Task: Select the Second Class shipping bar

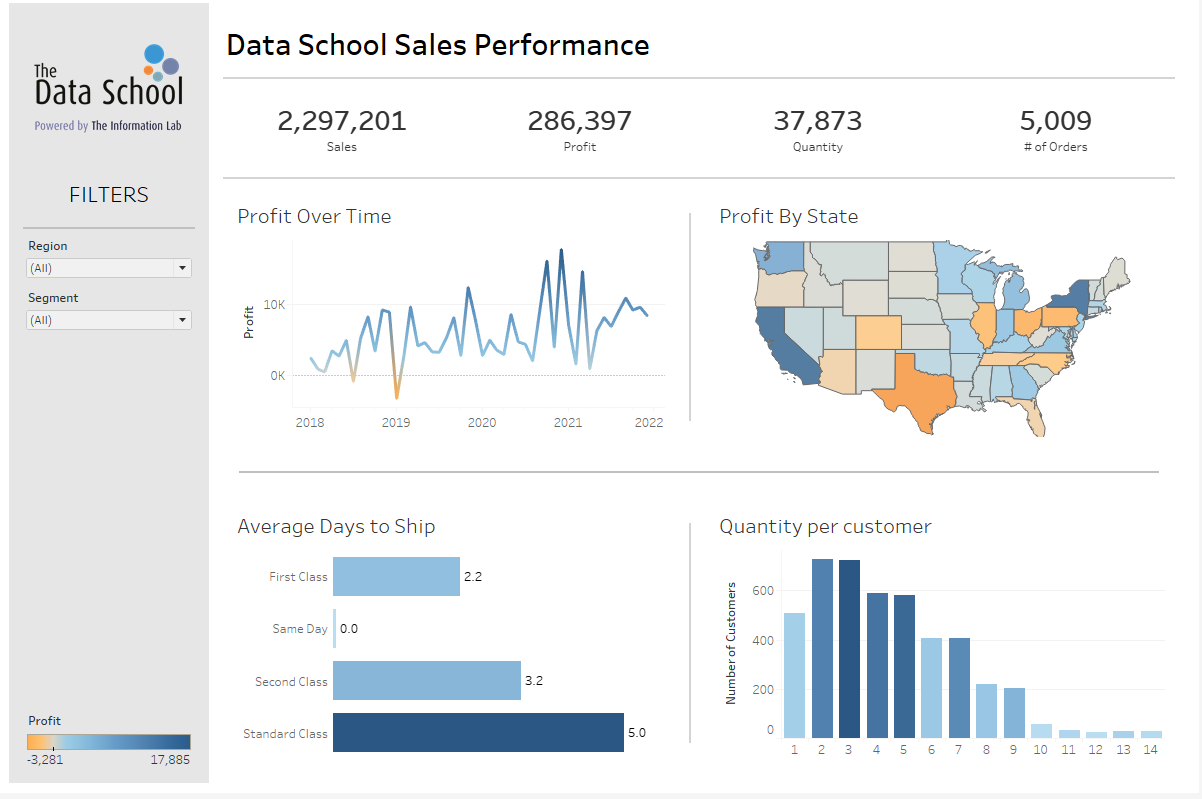Action: [427, 681]
